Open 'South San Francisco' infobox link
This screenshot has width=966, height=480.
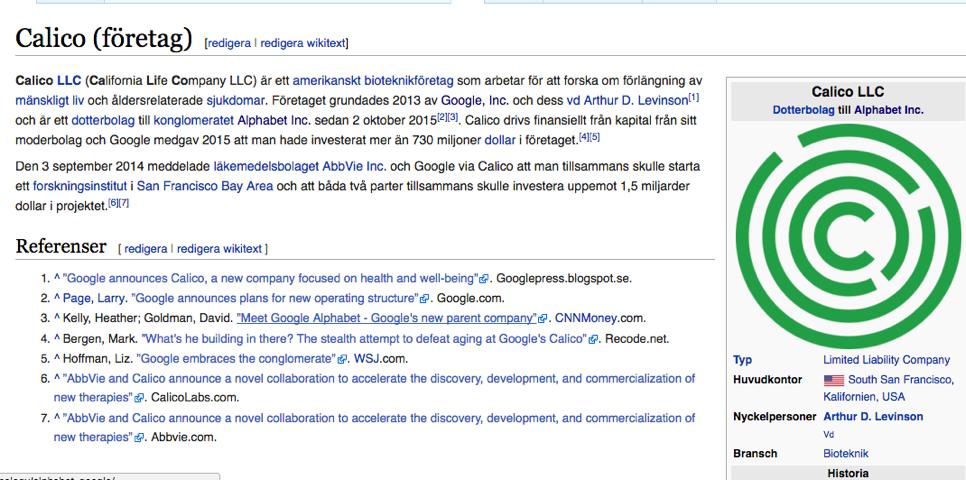(x=899, y=380)
